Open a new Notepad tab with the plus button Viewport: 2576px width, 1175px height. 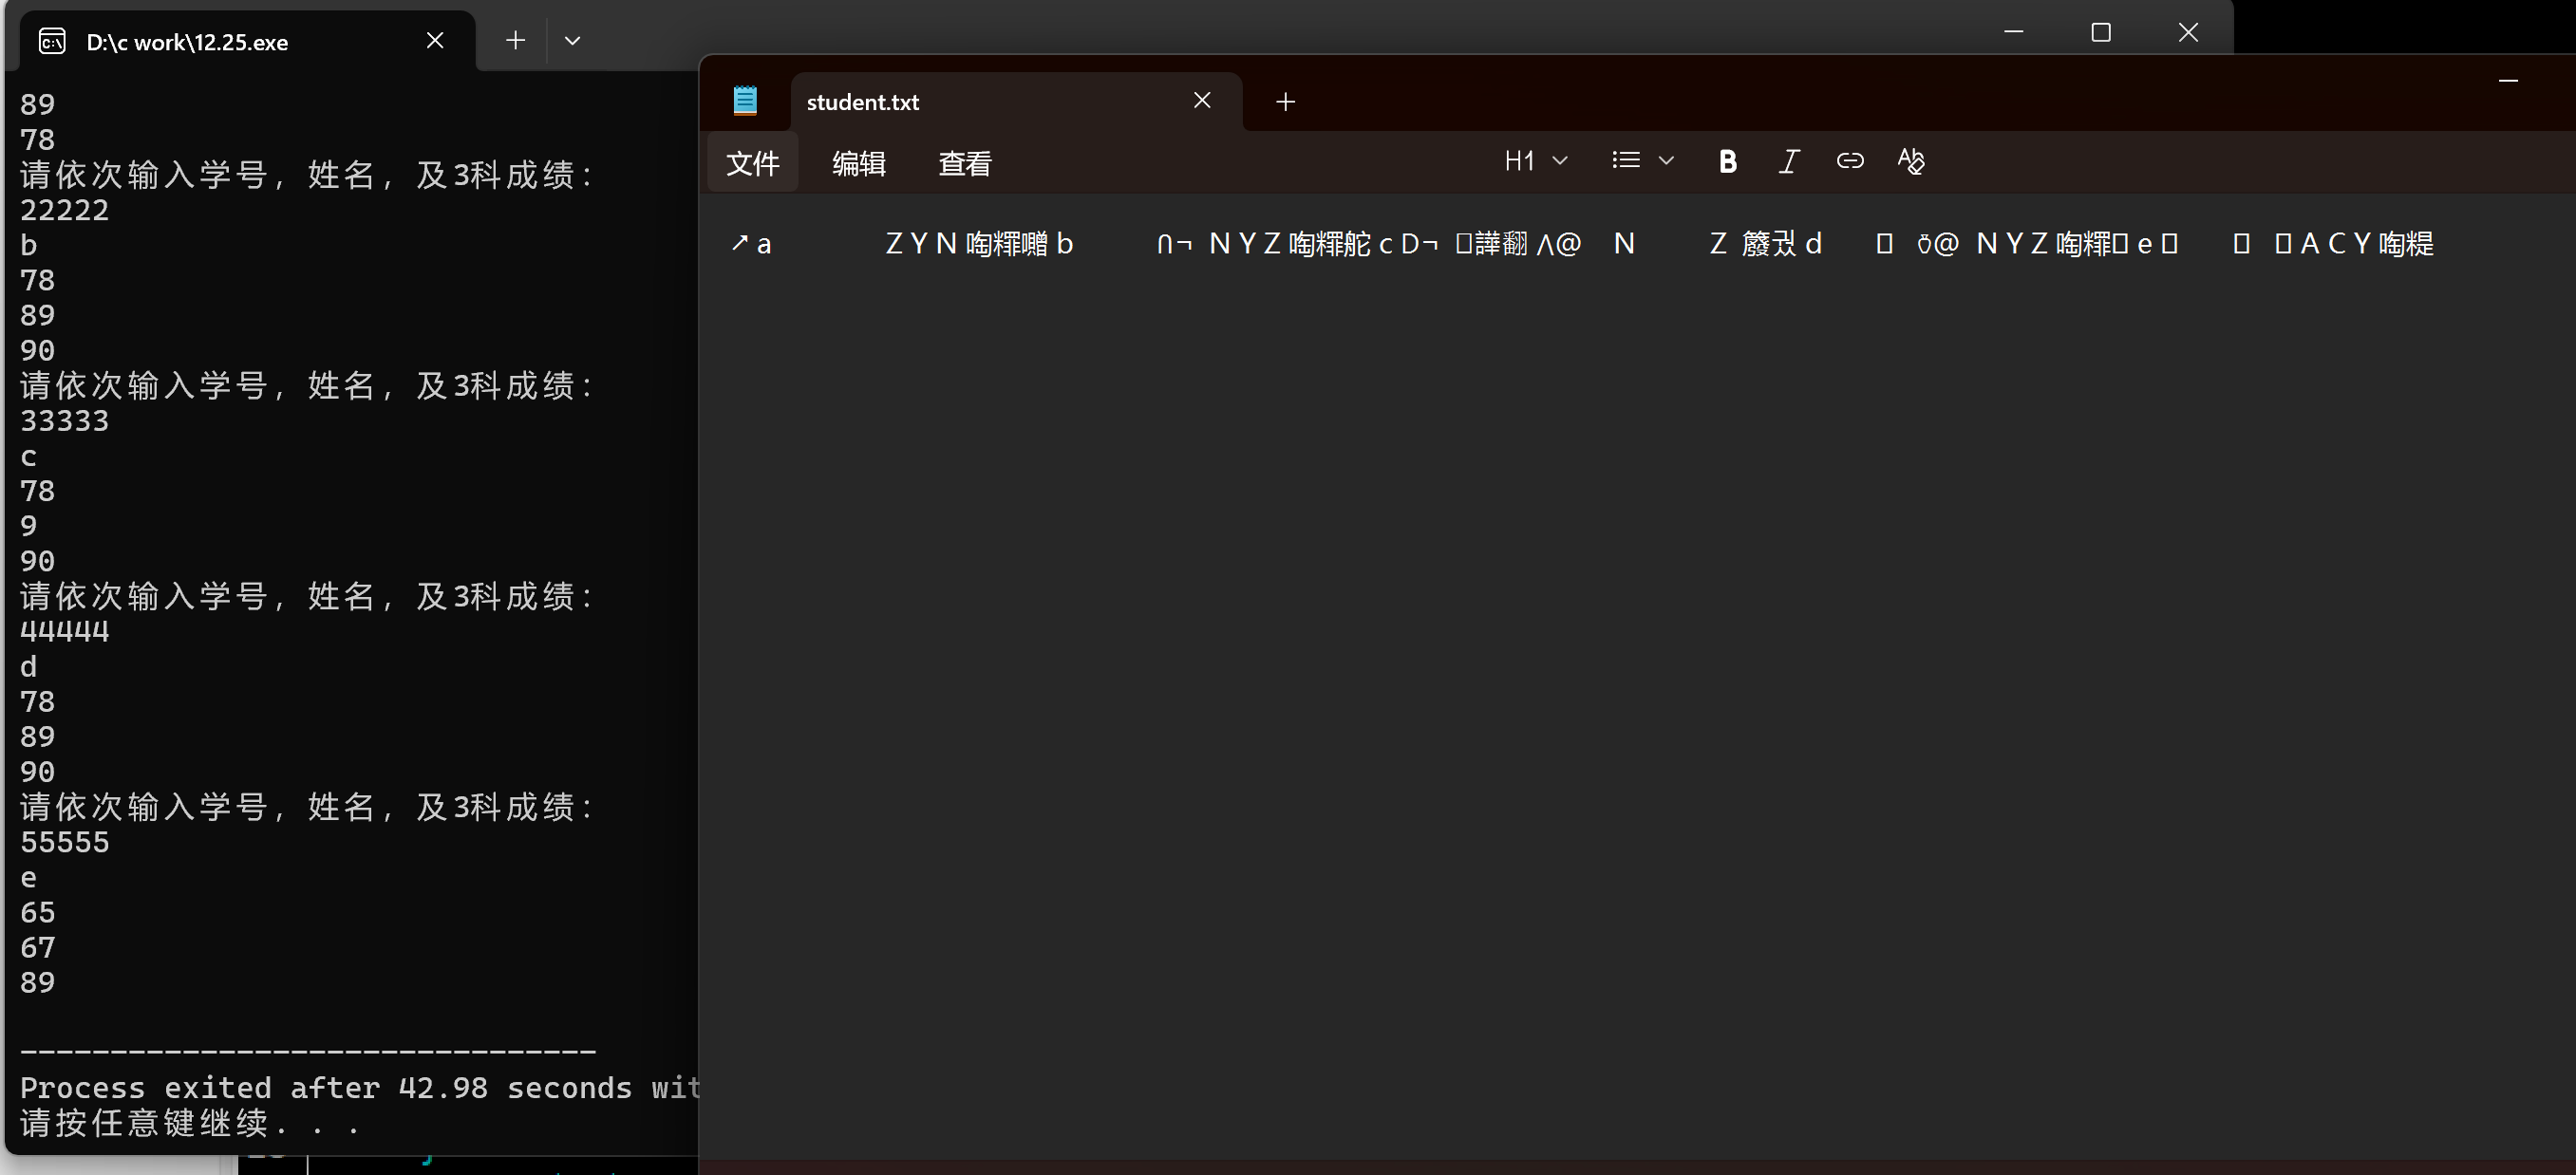(x=1285, y=100)
